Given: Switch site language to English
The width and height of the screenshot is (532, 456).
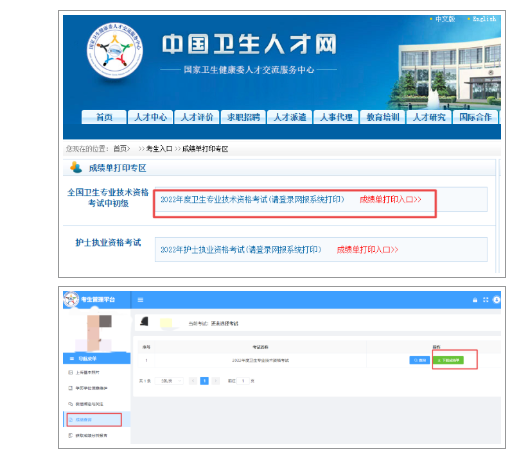Looking at the screenshot, I should coord(484,19).
